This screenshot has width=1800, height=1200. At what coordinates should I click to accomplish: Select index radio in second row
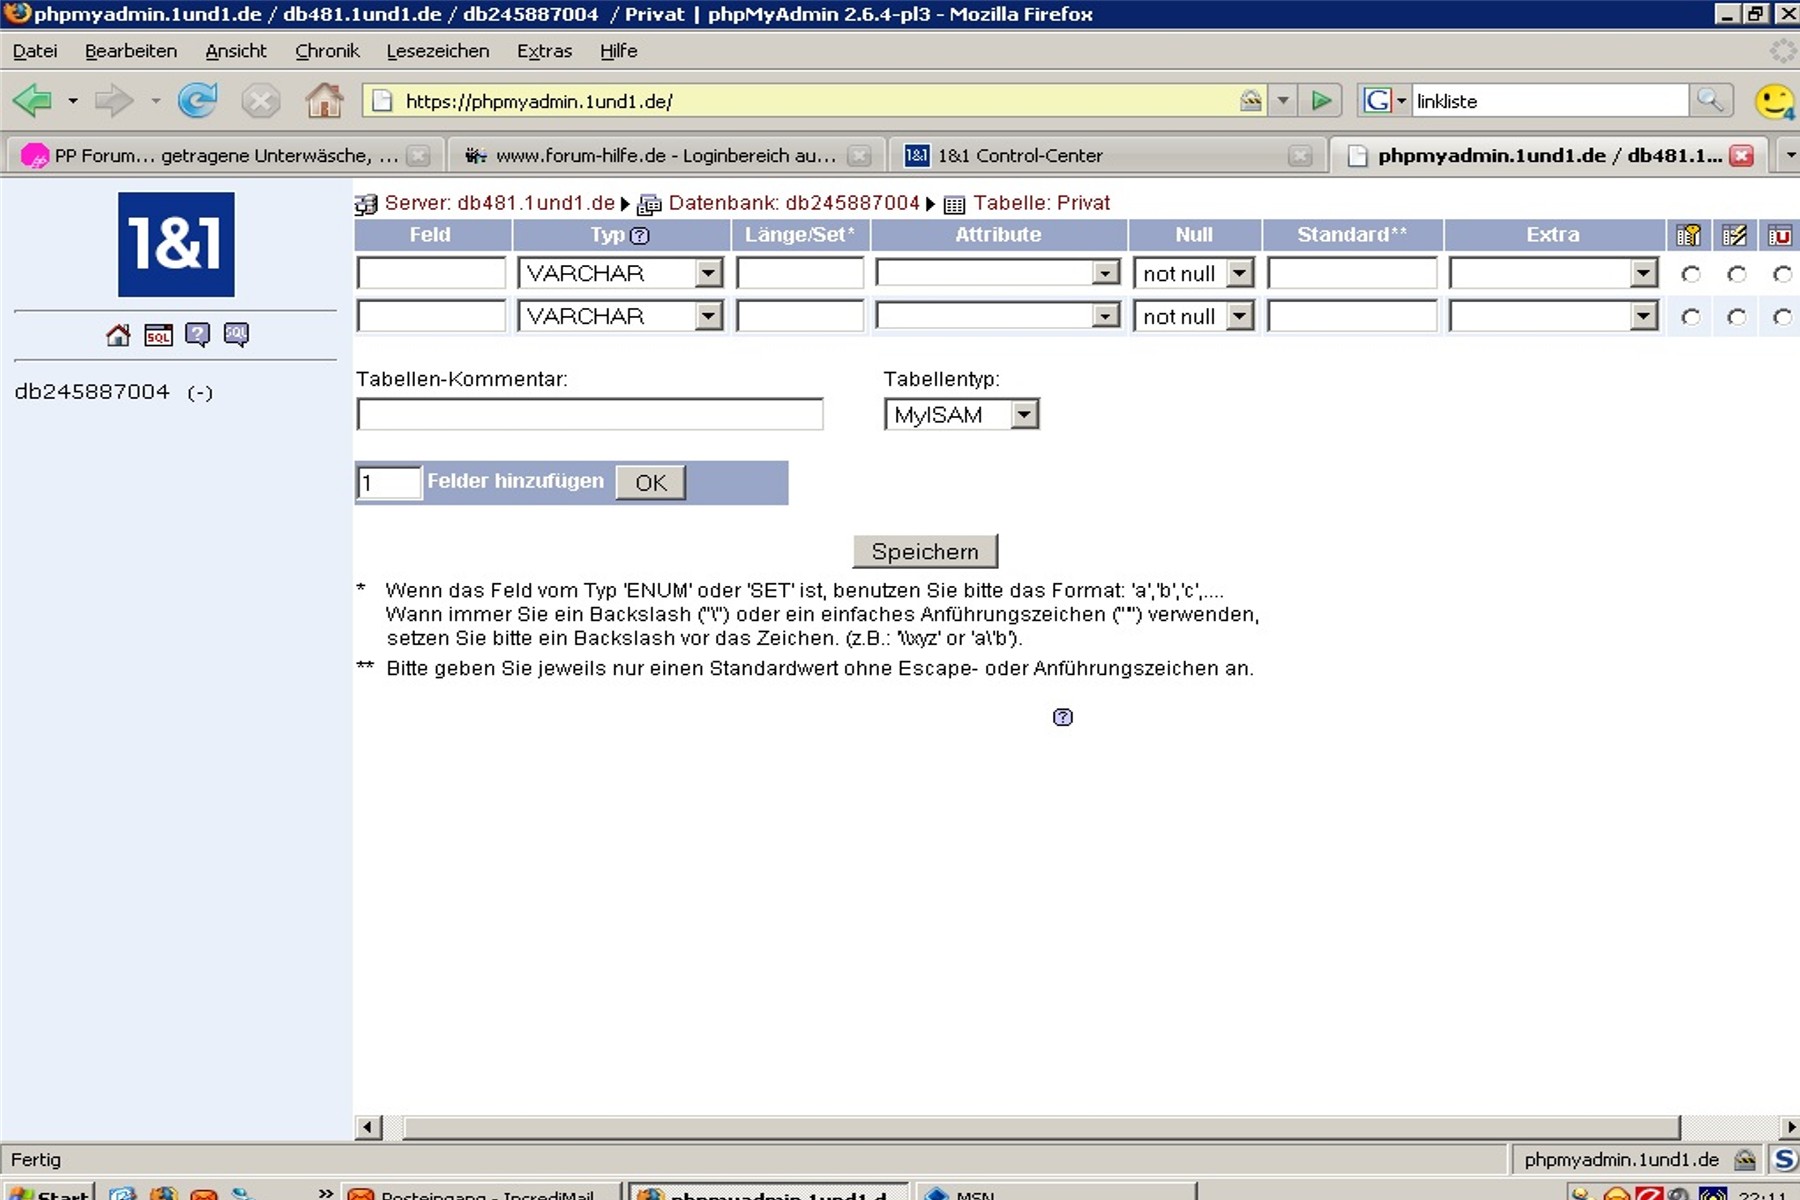pyautogui.click(x=1737, y=317)
